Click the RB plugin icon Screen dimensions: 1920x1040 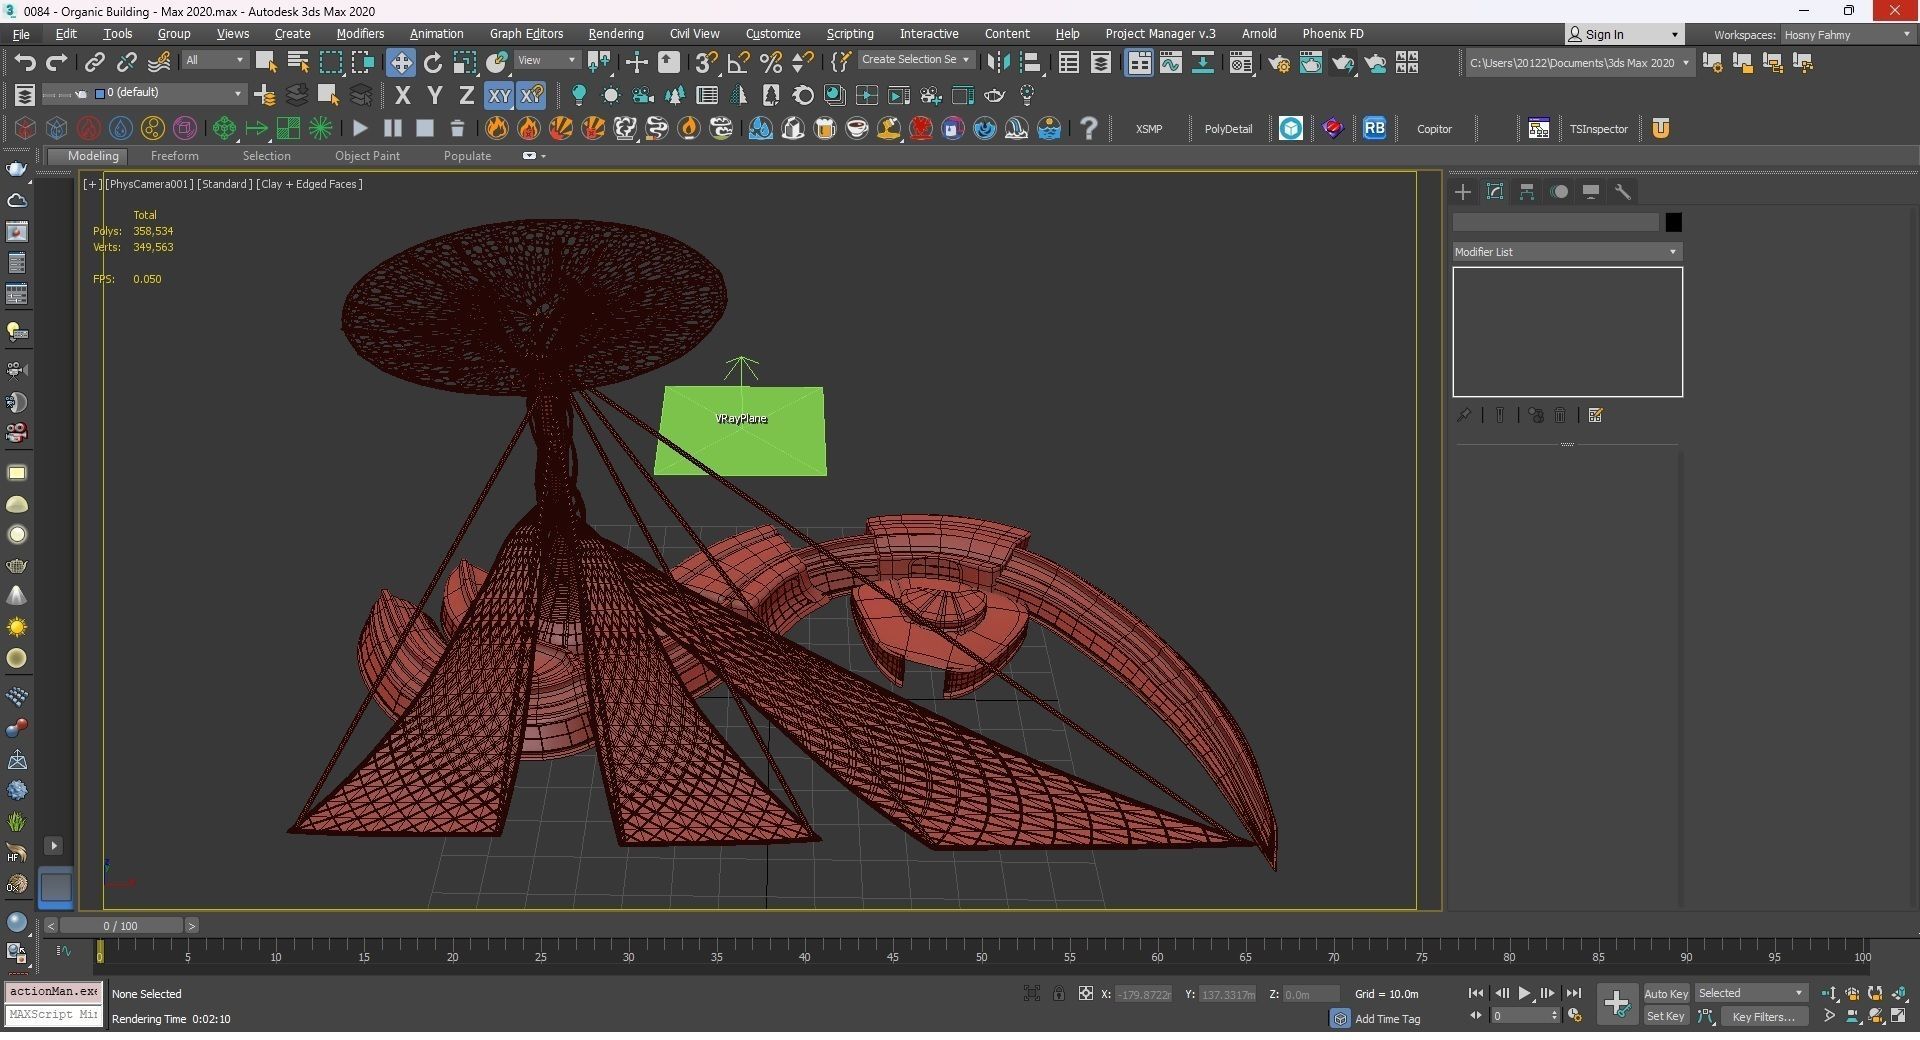1374,128
